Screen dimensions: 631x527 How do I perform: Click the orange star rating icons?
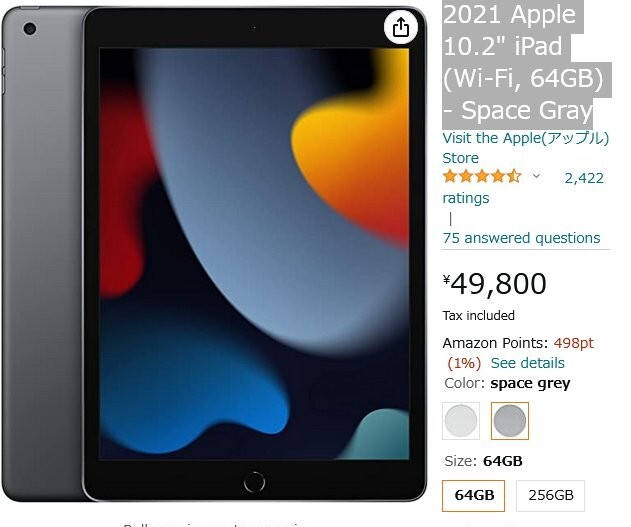[x=482, y=177]
